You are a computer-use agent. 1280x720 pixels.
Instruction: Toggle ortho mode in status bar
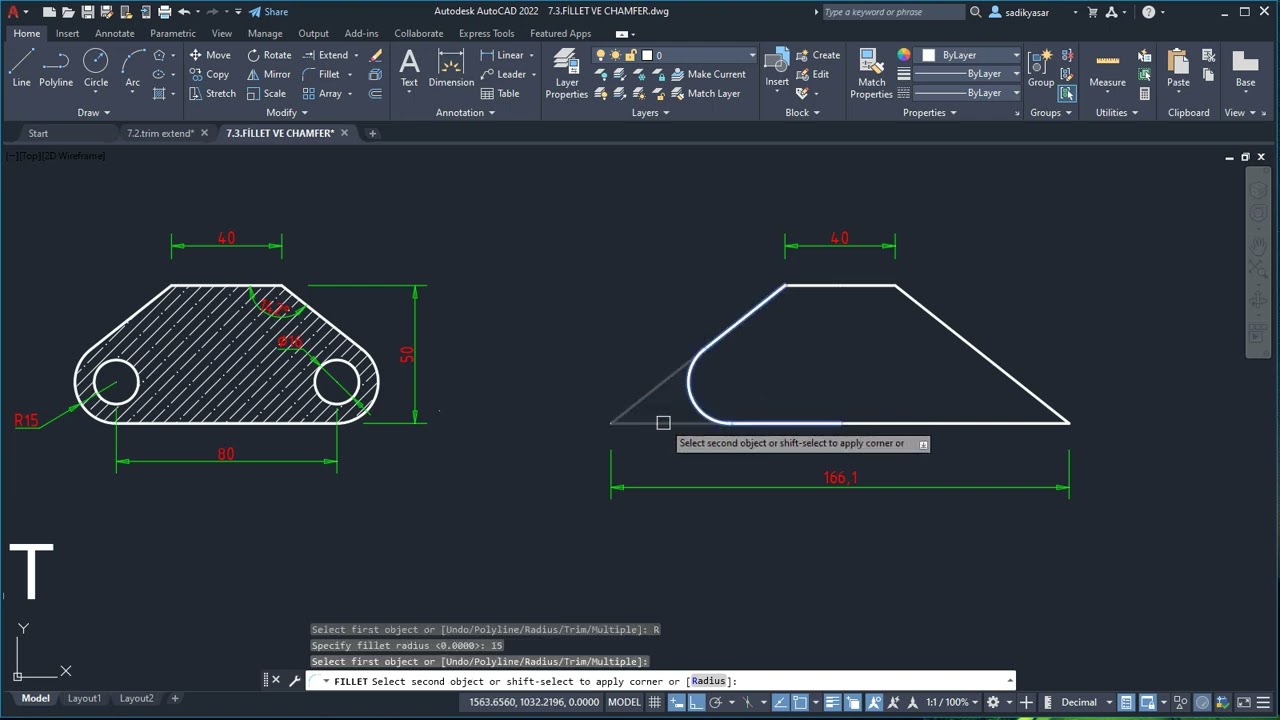point(697,702)
